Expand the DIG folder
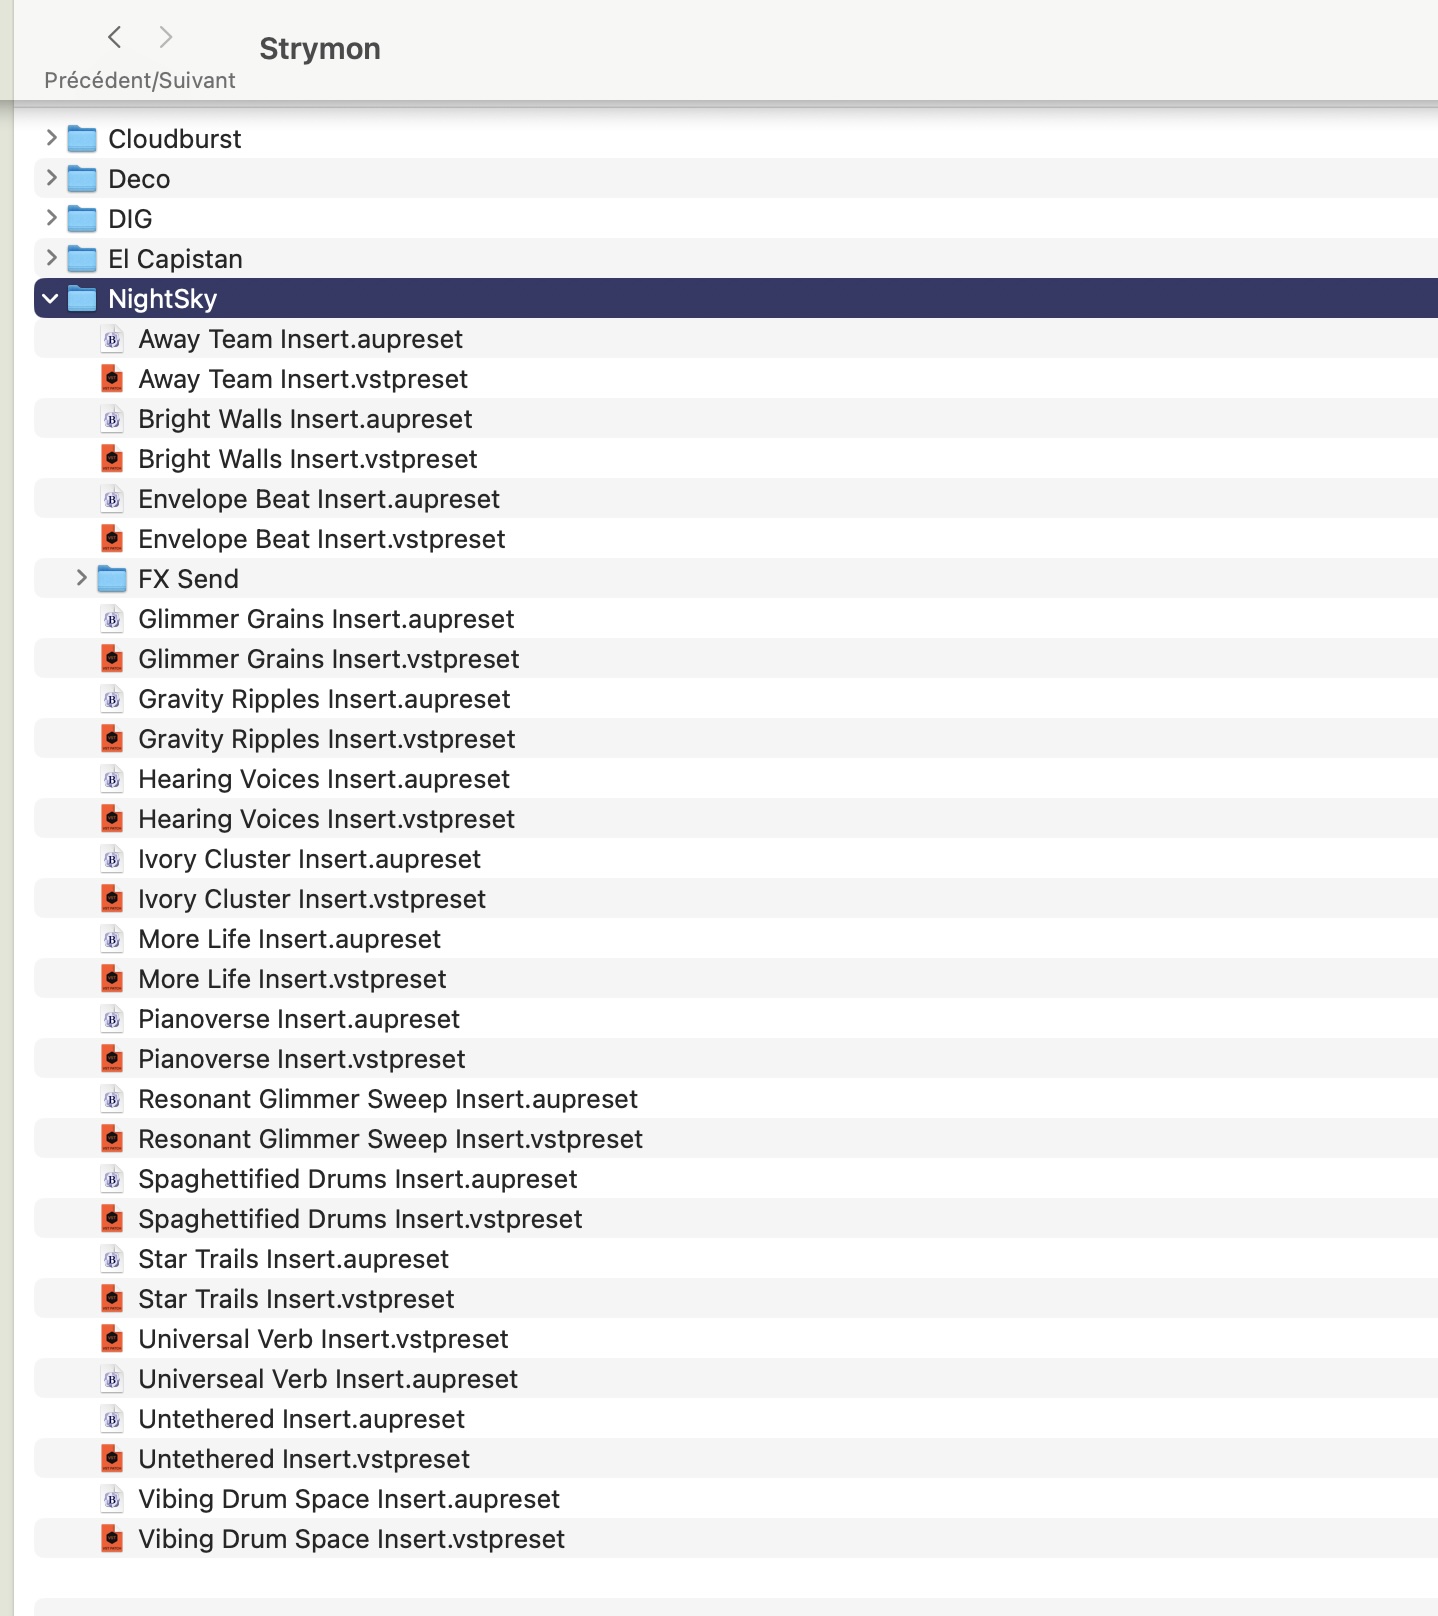 click(51, 218)
